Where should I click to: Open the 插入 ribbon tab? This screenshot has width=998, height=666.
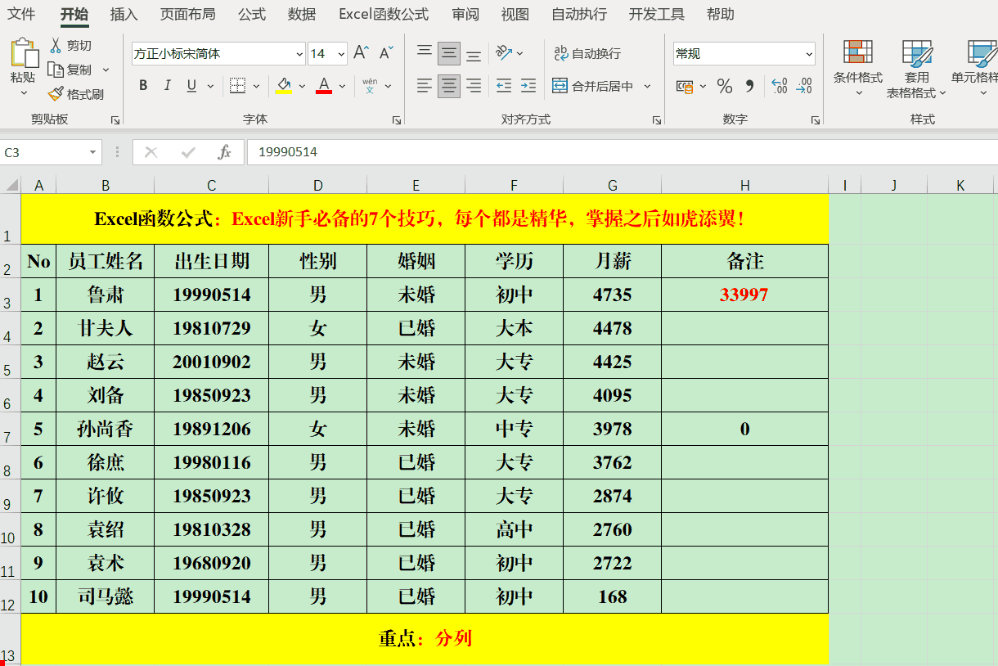(x=124, y=14)
